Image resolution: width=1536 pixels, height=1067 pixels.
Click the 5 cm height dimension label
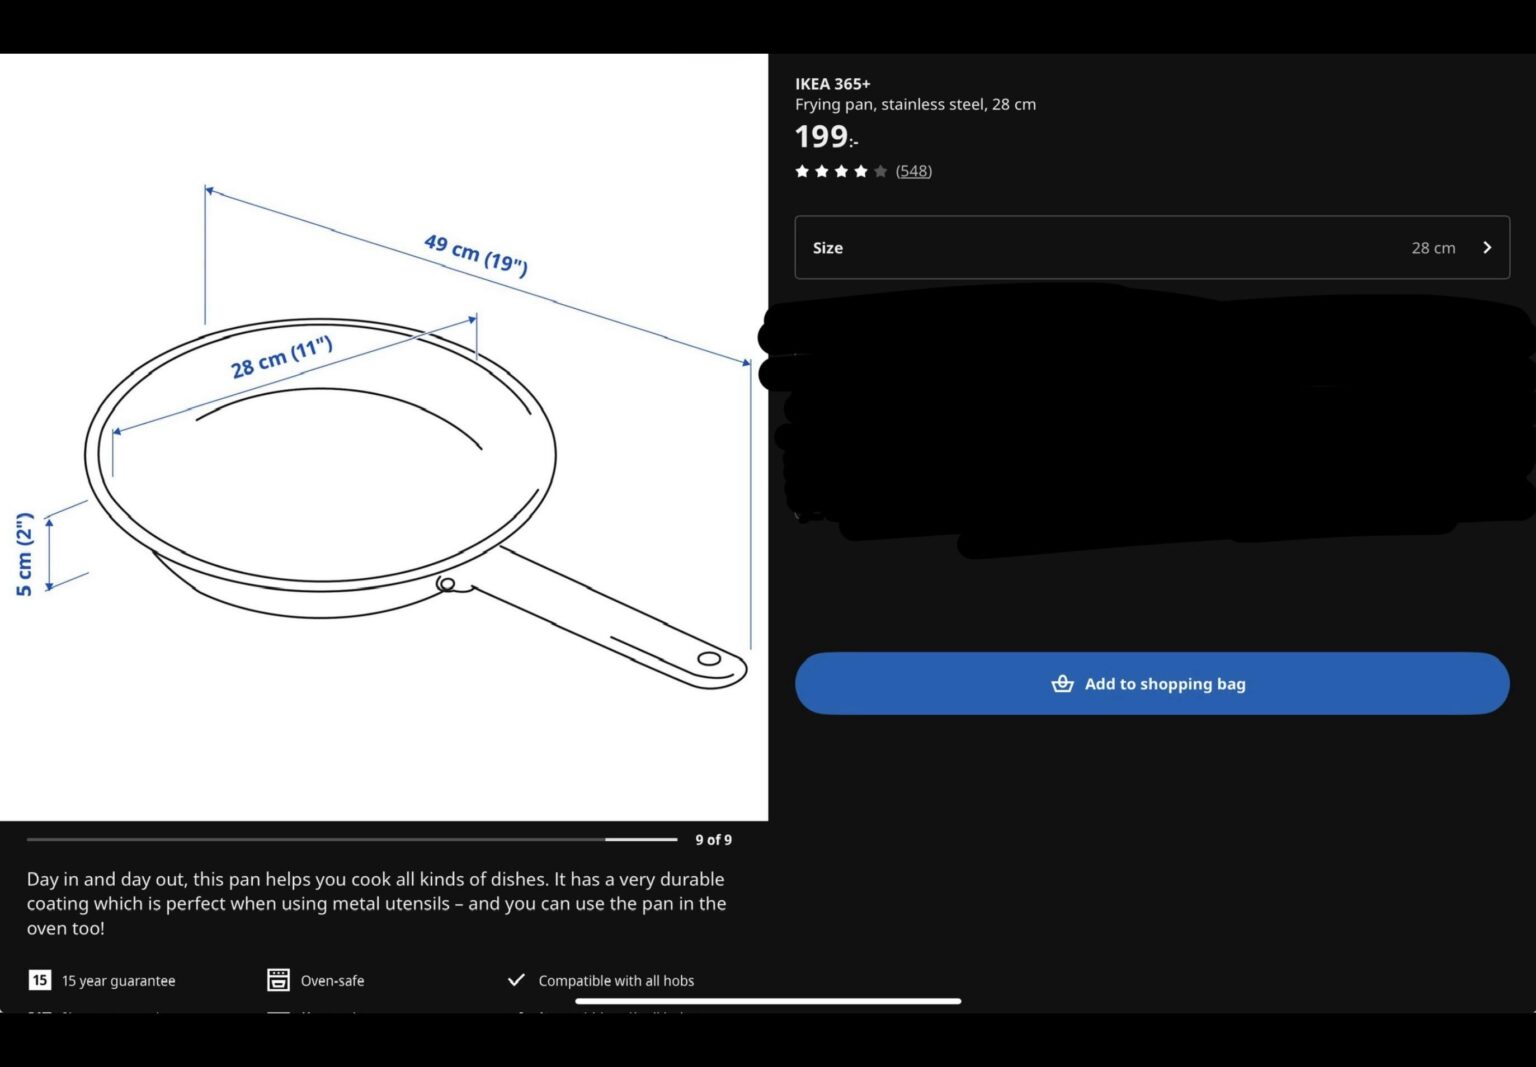(24, 554)
